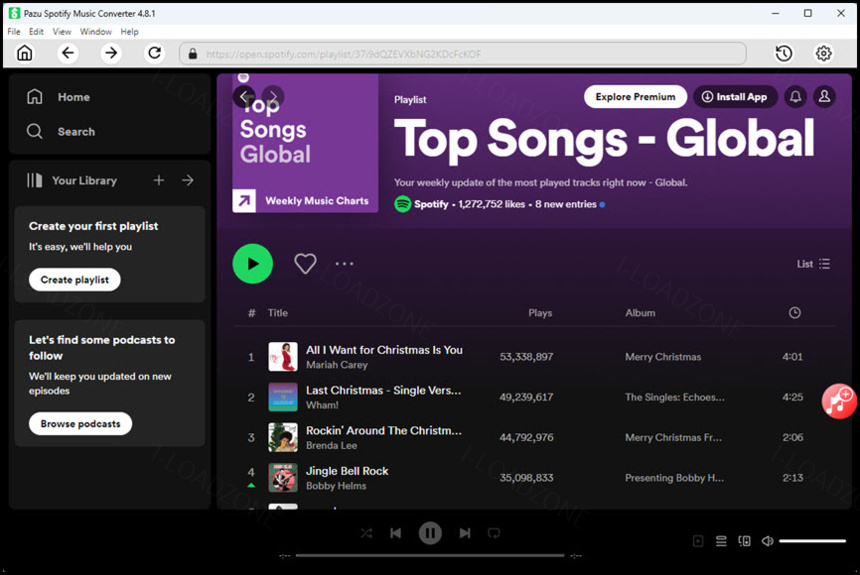Image resolution: width=860 pixels, height=575 pixels.
Task: Open the Merry Christmas album in row 1
Action: pyautogui.click(x=663, y=357)
